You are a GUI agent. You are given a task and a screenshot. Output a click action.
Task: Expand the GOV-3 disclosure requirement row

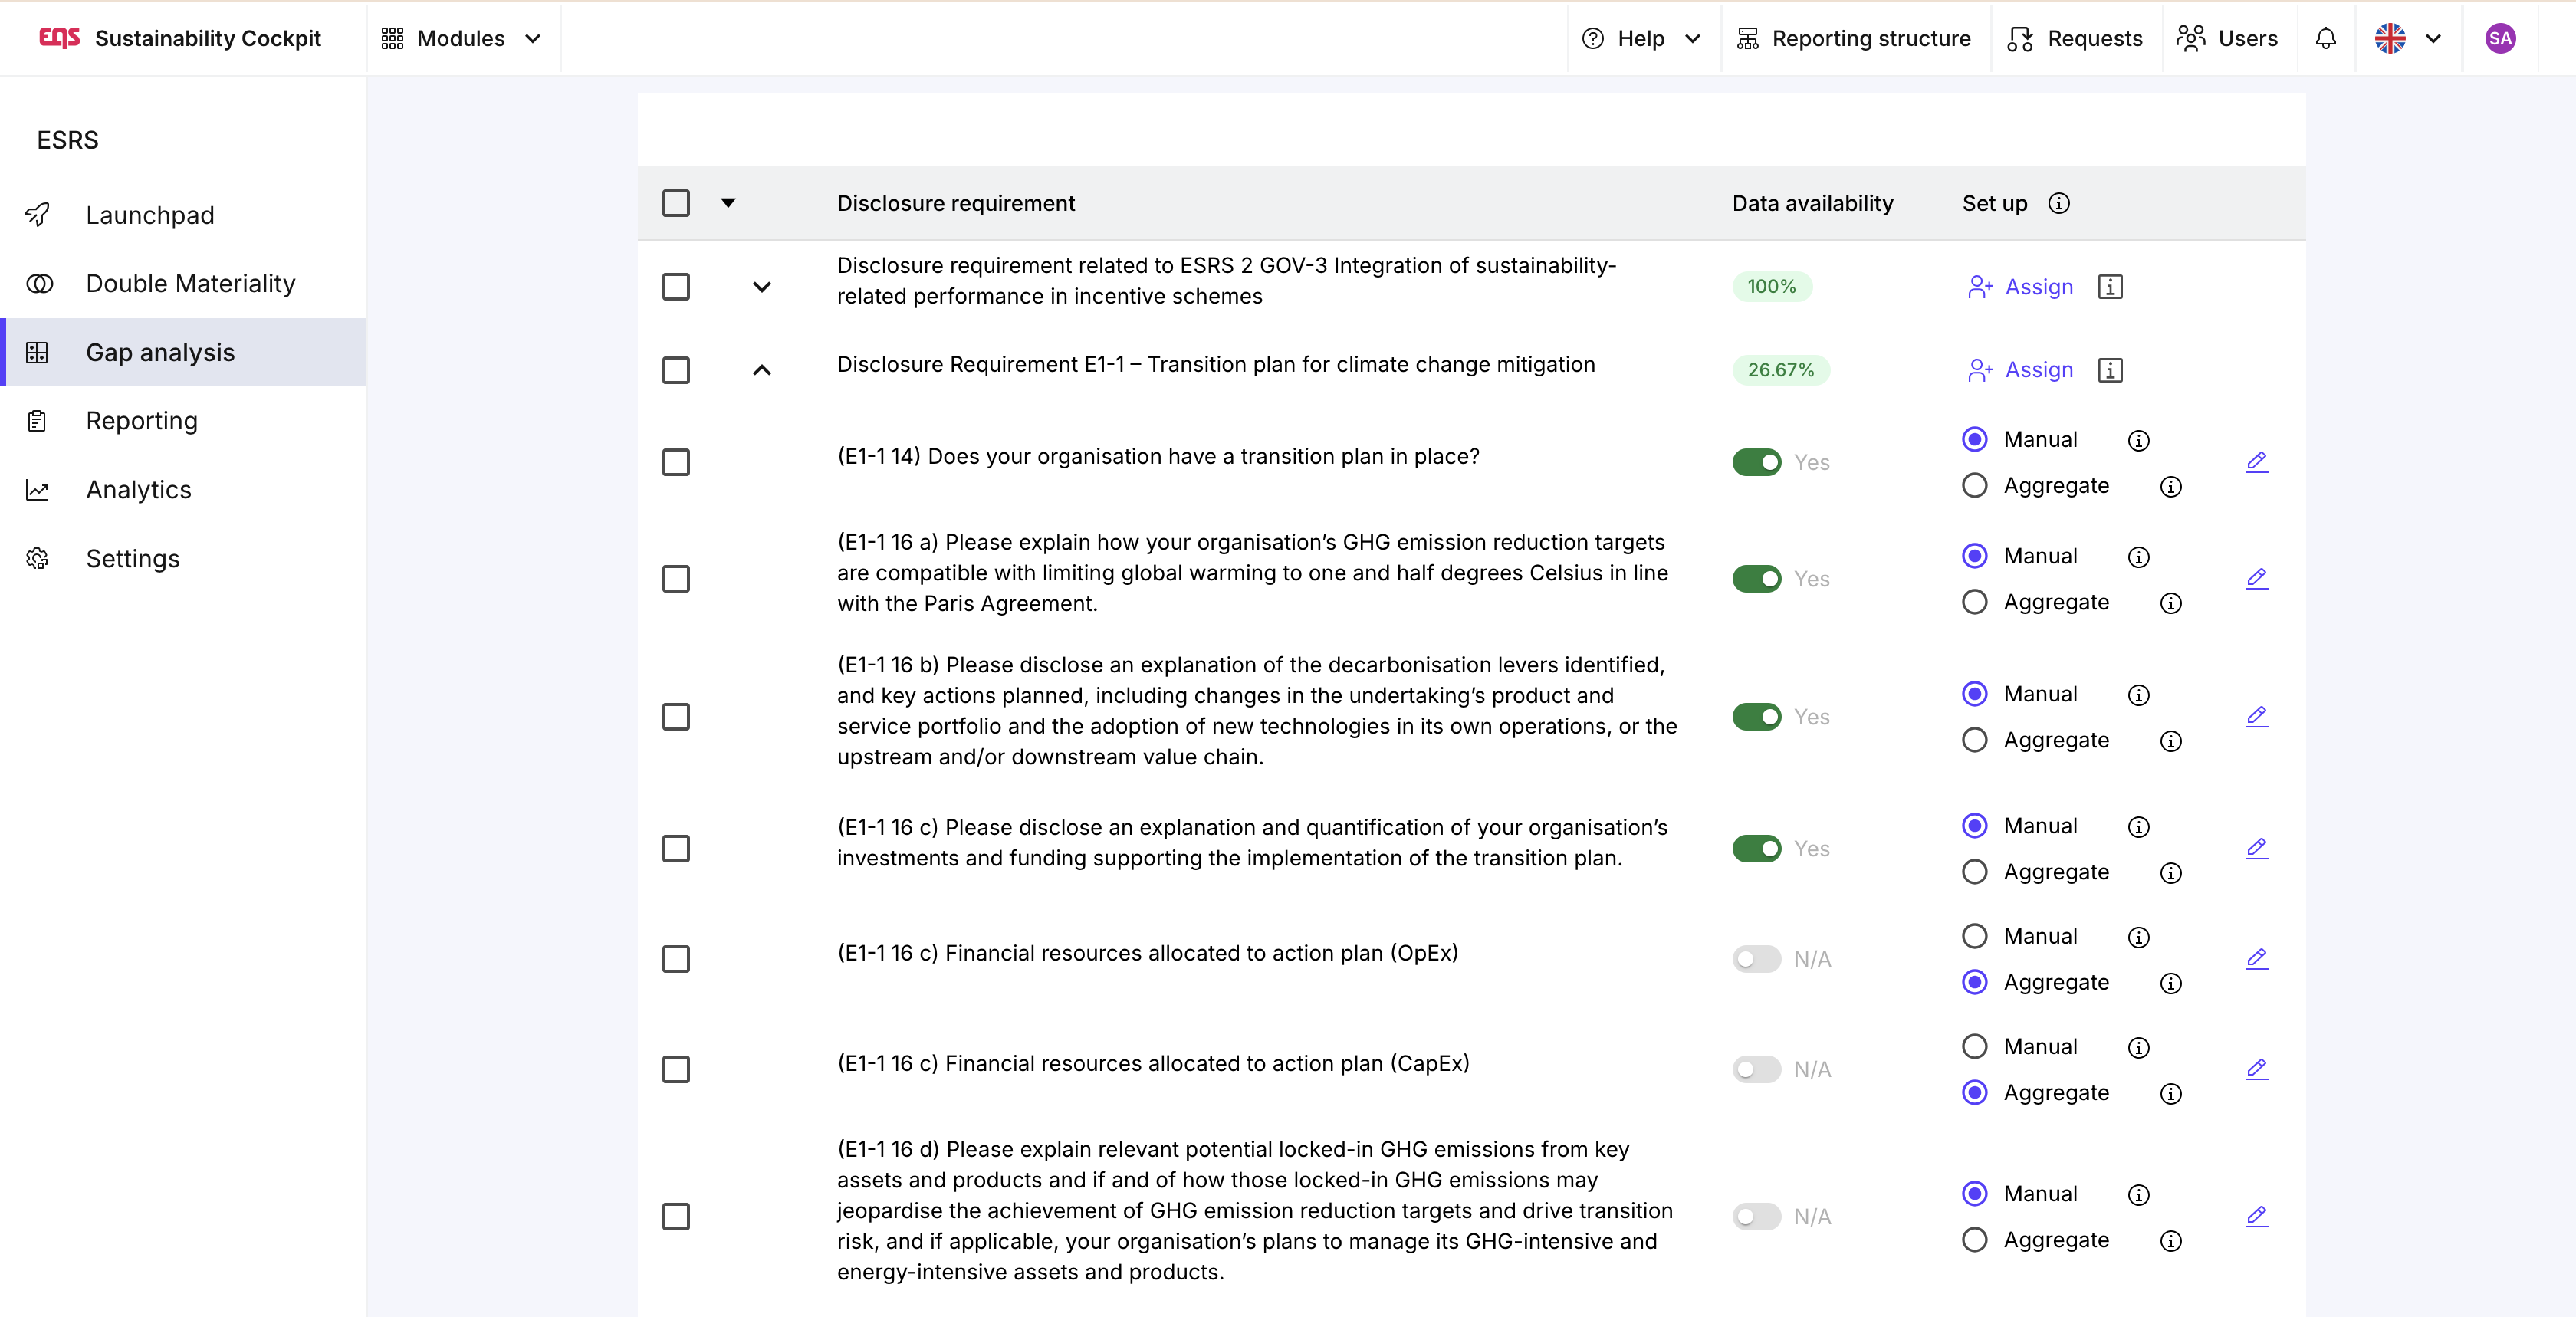762,287
